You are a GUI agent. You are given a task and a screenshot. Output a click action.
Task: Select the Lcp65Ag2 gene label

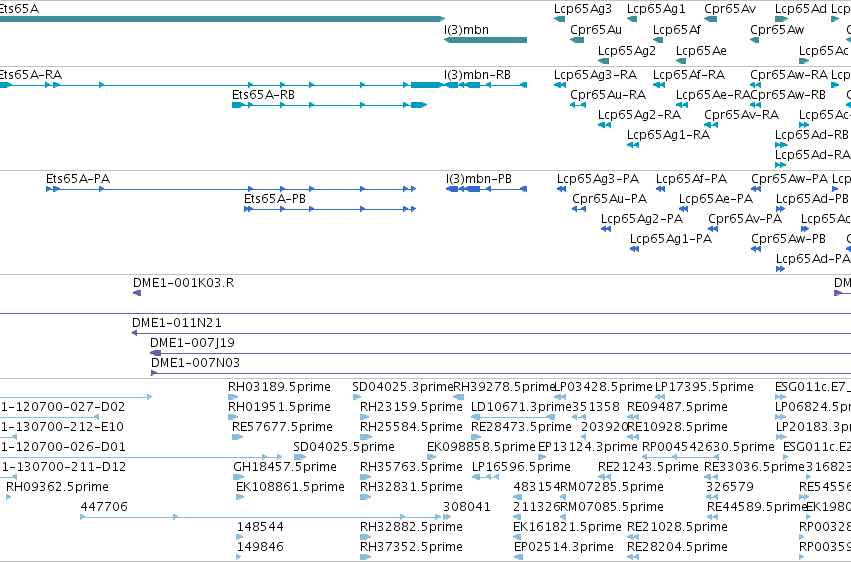tap(627, 50)
